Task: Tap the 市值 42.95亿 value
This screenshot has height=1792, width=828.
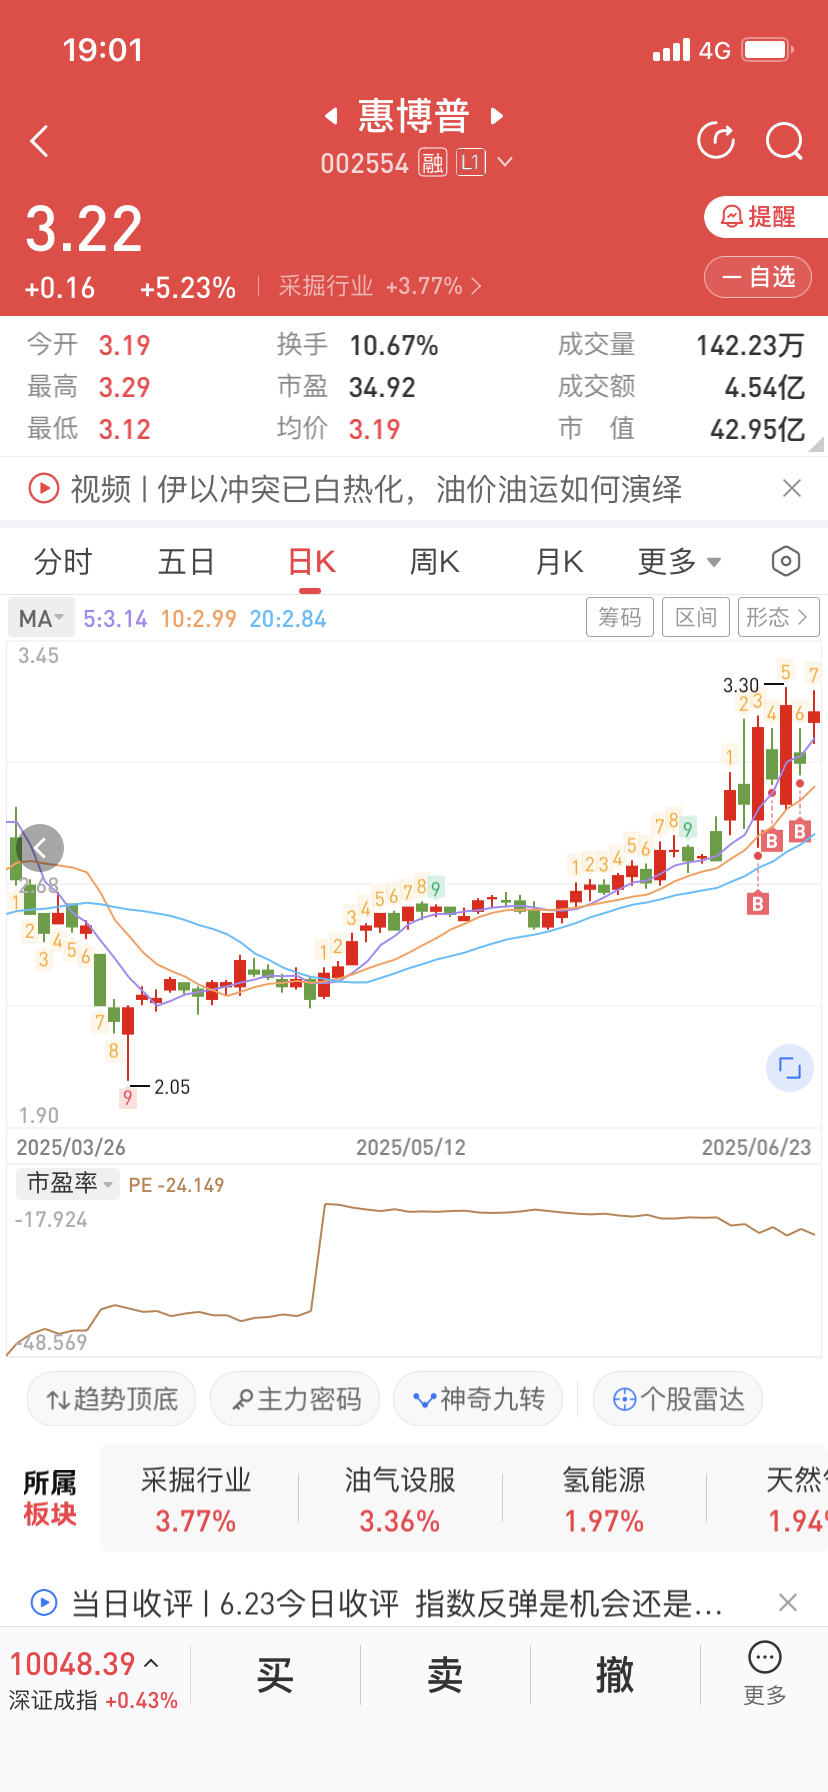Action: pos(757,430)
